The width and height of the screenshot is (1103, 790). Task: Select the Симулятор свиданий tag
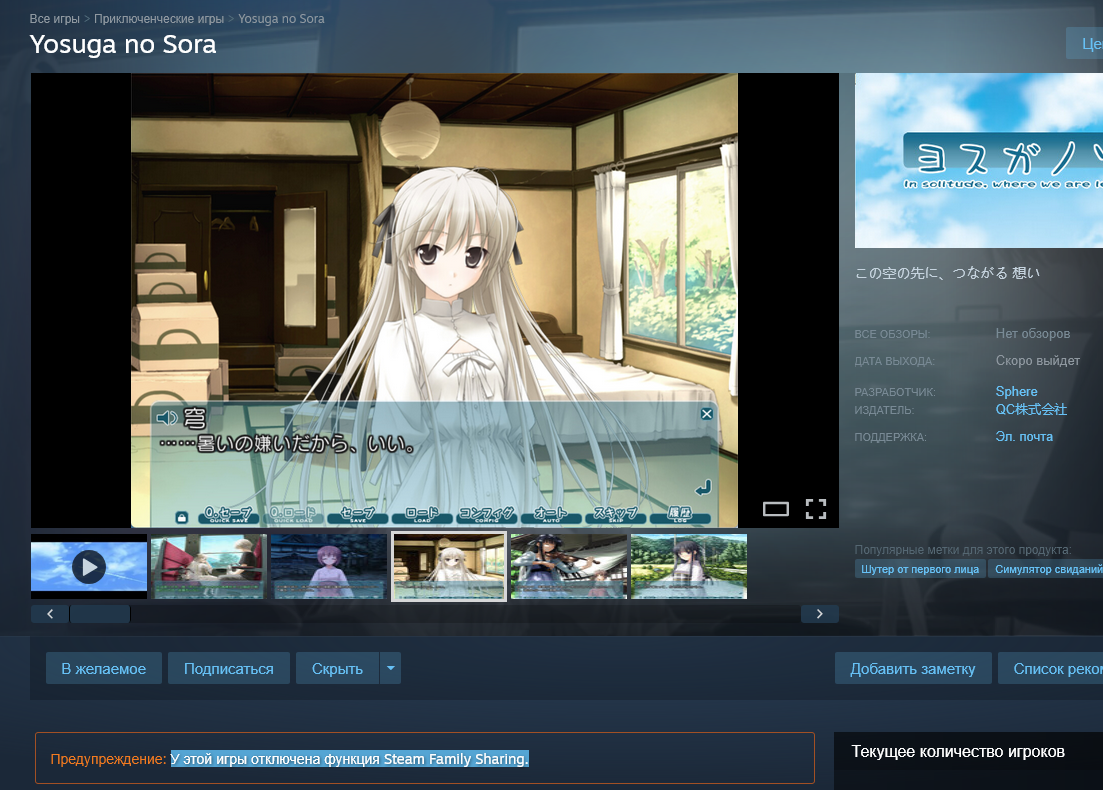coord(1046,569)
